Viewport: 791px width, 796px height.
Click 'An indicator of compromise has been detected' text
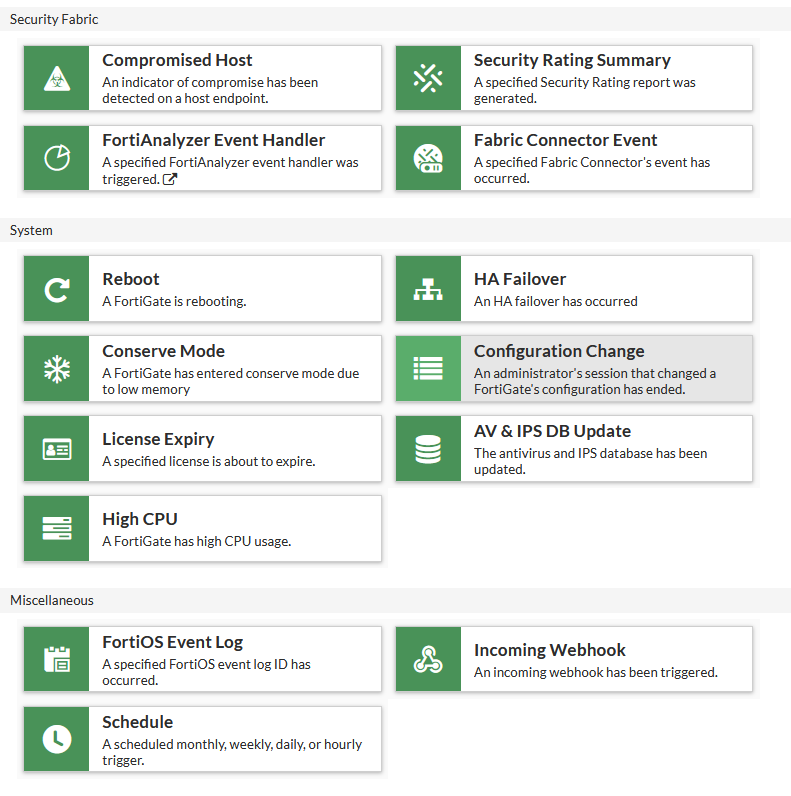[210, 90]
